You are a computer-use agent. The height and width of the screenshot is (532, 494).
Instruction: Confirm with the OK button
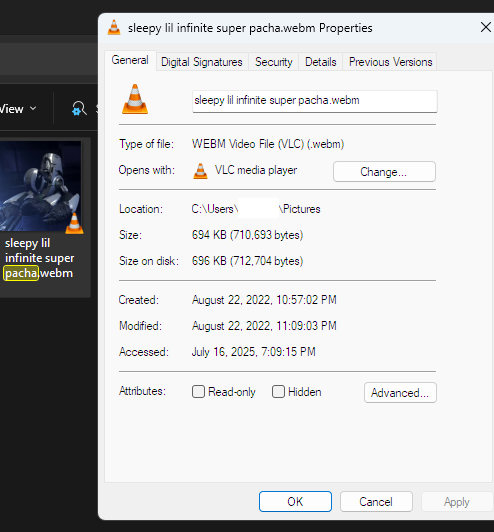coord(295,501)
